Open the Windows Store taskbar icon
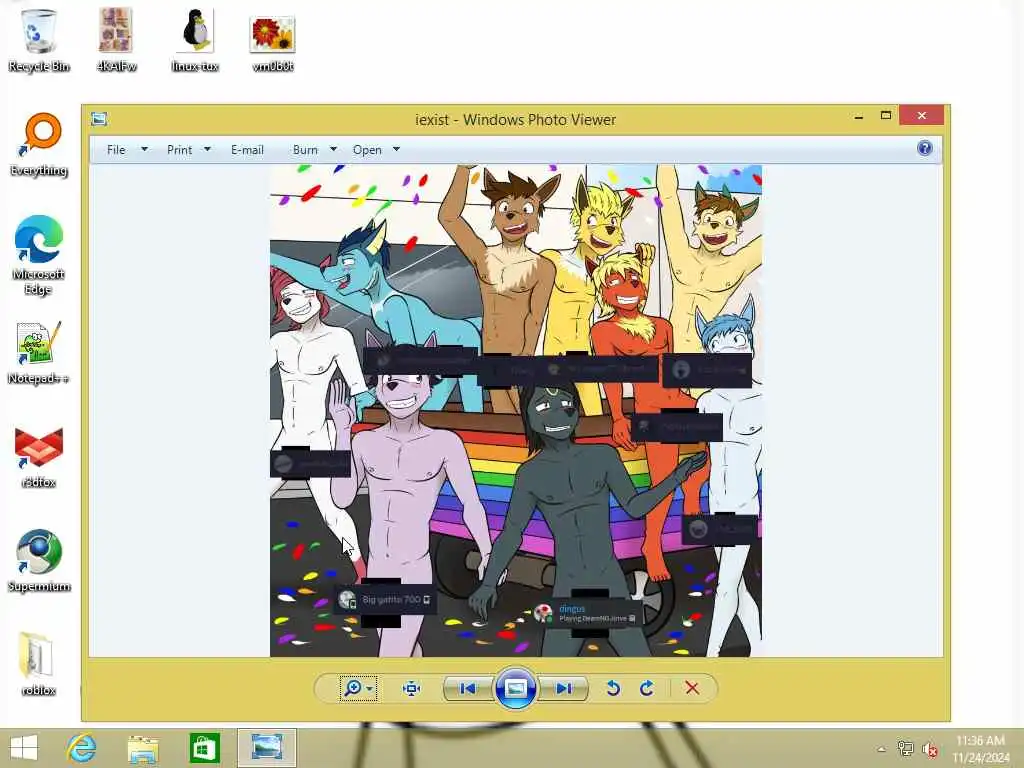 tap(204, 748)
